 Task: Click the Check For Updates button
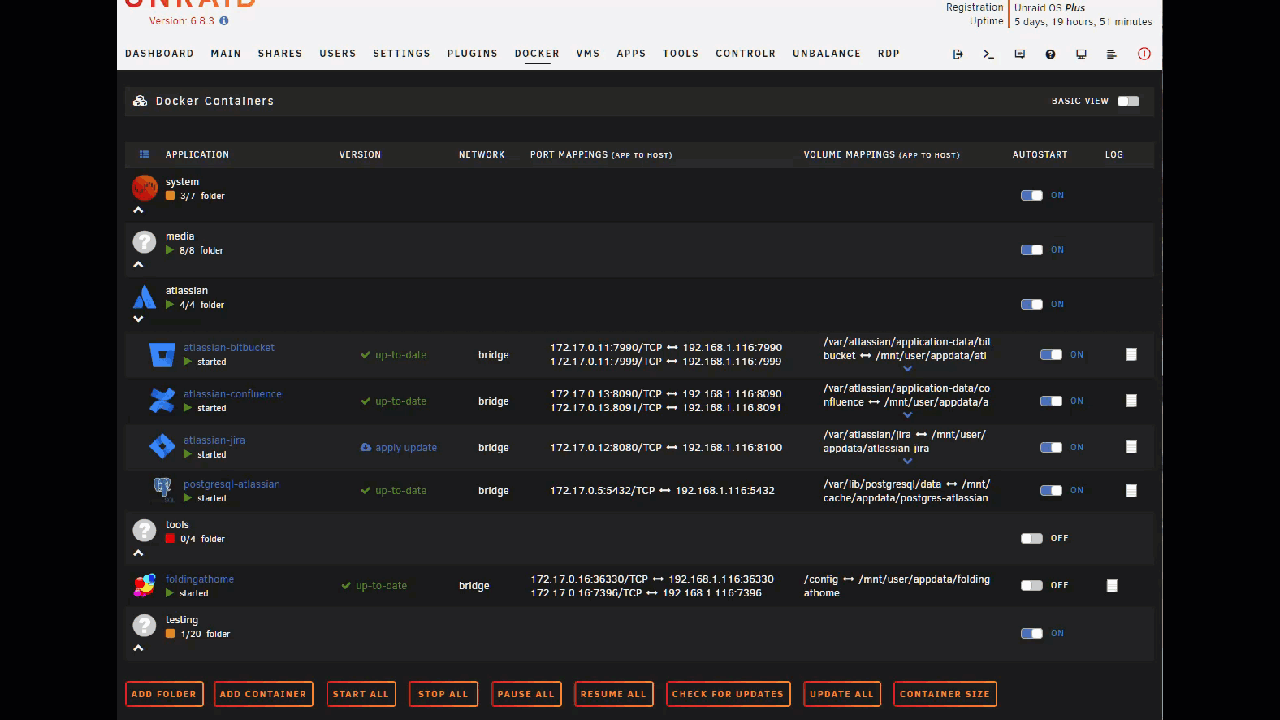[x=728, y=694]
